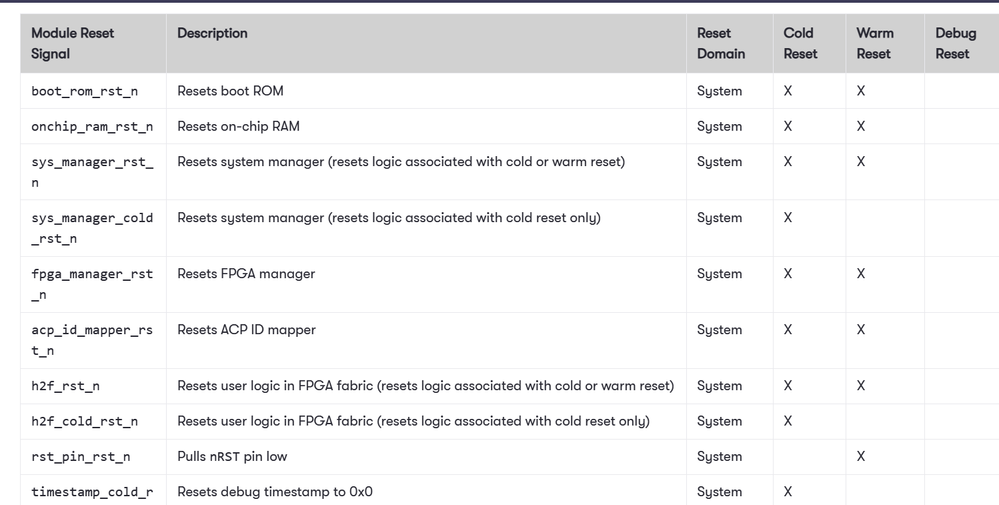Click the 'Resets ACP ID mapper' description
Viewport: 999px width, 505px height.
coord(247,329)
